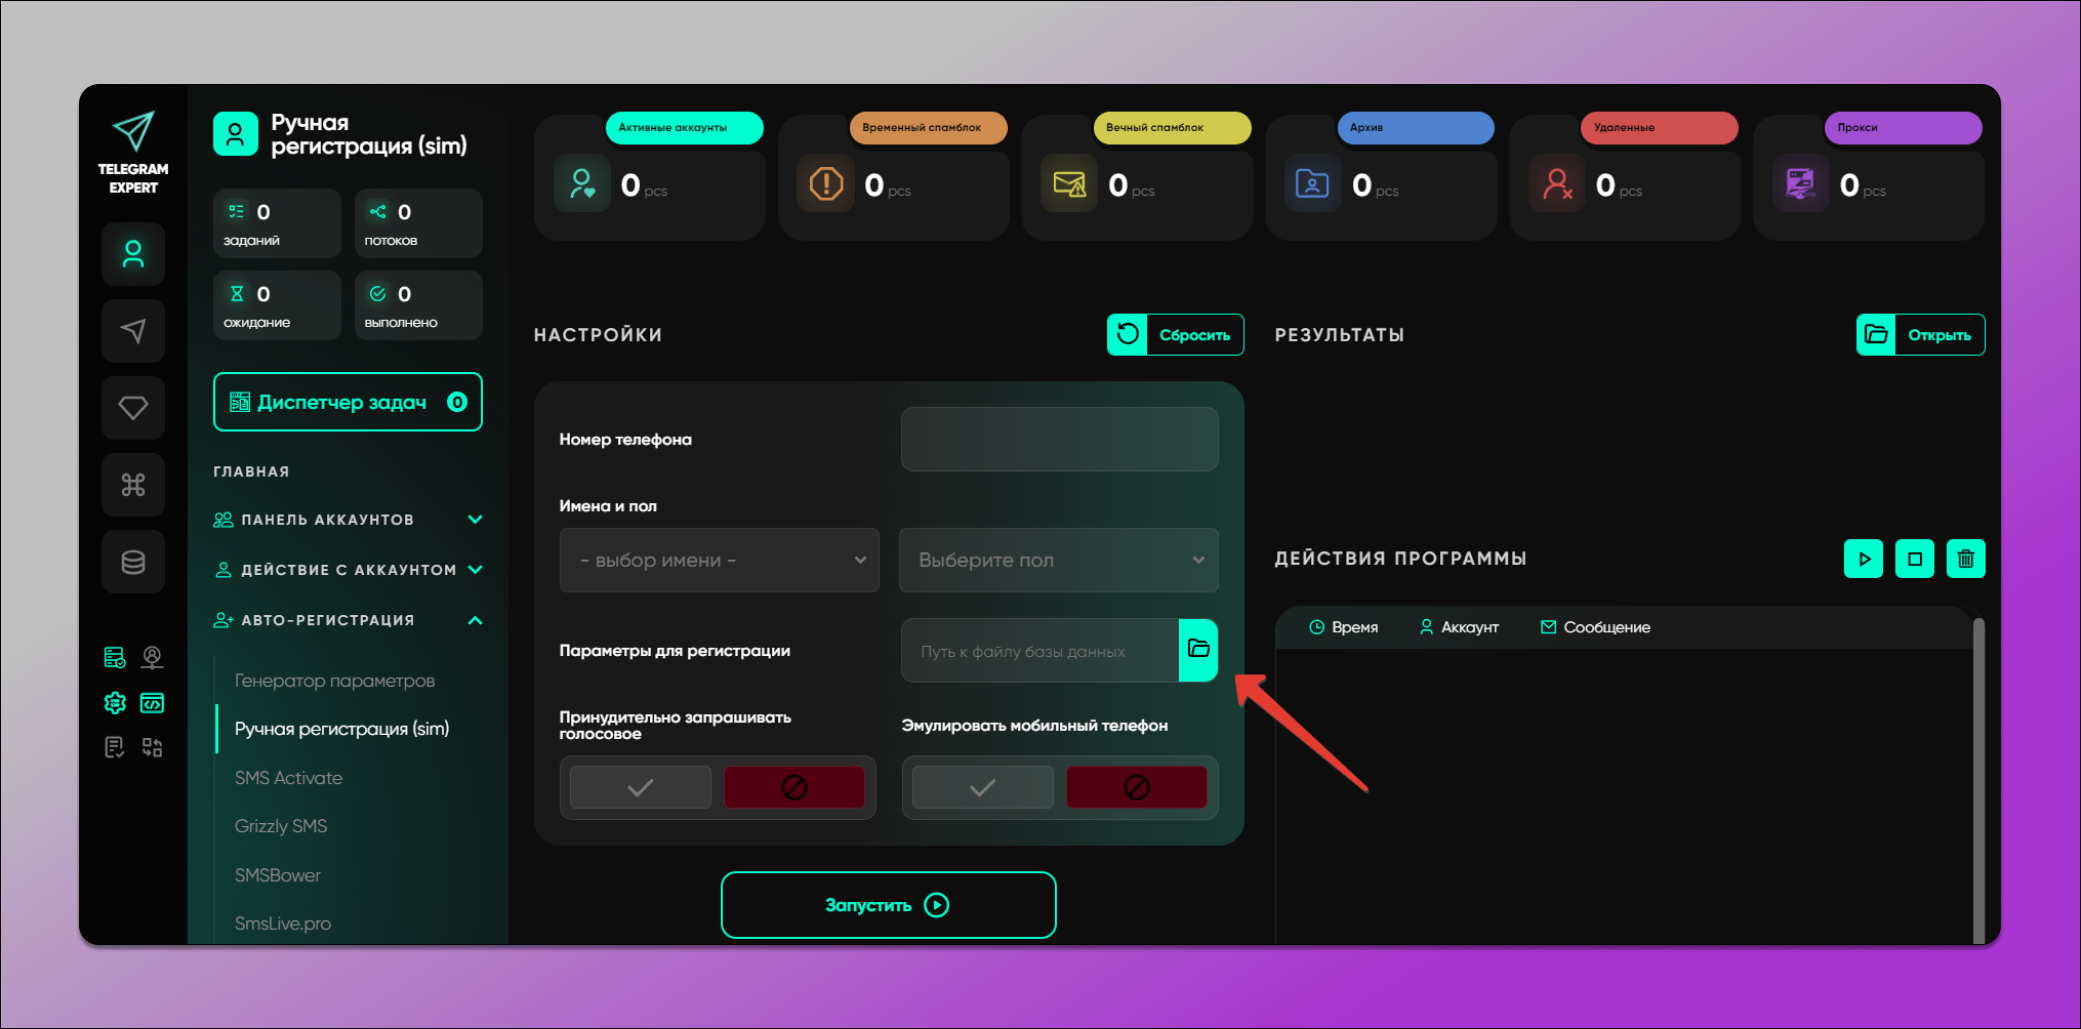Screen dimensions: 2081x1029
Task: Stop program actions with square icon
Action: coord(1914,559)
